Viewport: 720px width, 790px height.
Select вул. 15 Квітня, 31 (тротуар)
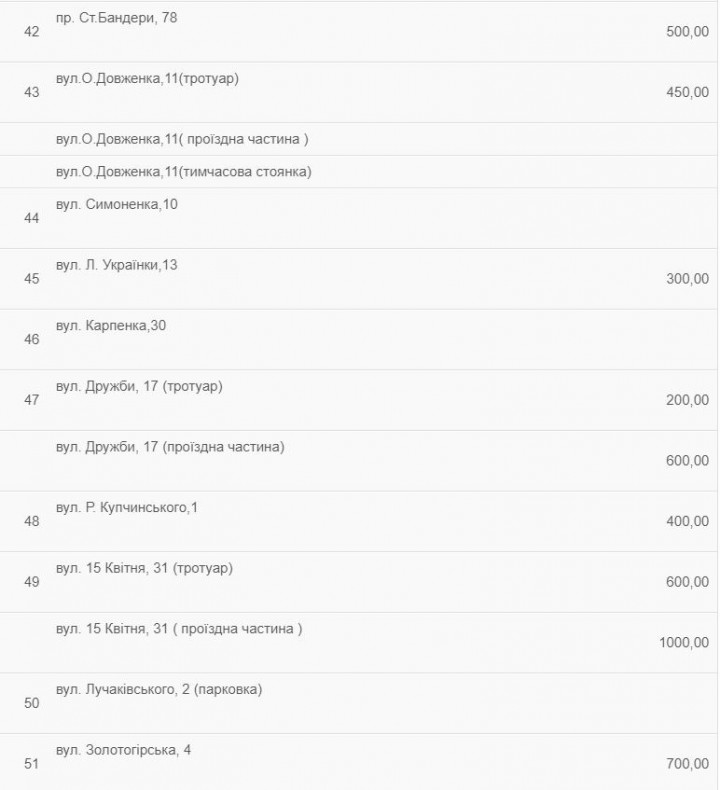[x=144, y=568]
